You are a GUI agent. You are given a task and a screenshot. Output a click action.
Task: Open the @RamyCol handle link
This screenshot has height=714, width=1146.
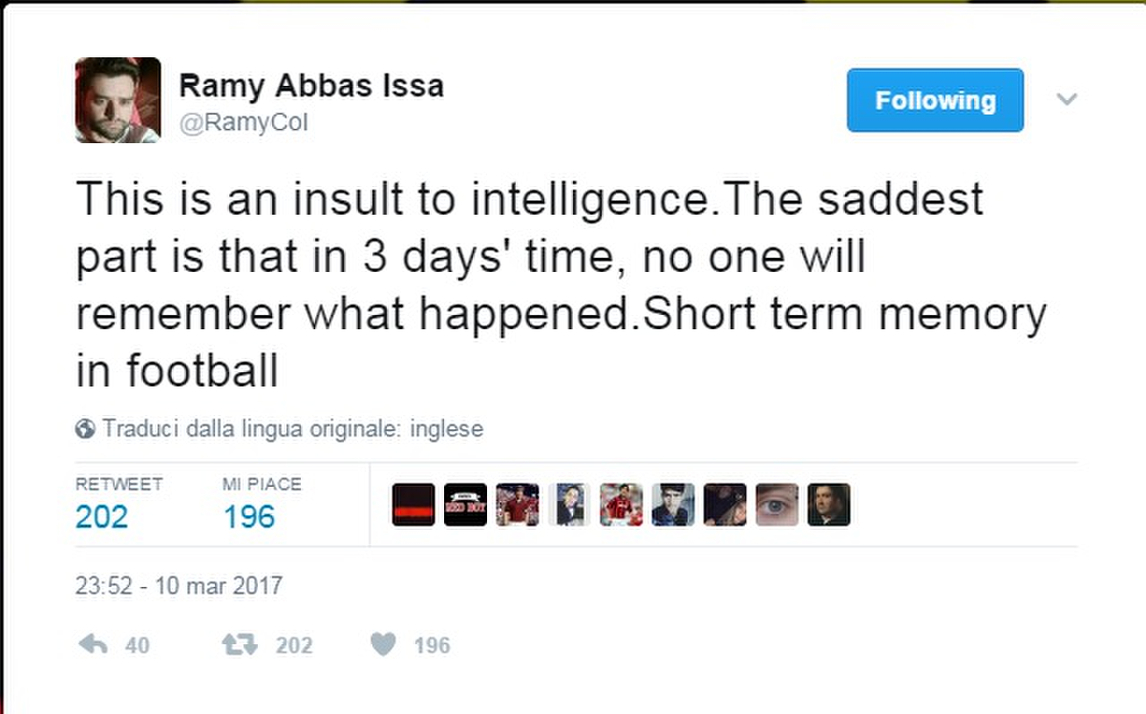click(243, 123)
